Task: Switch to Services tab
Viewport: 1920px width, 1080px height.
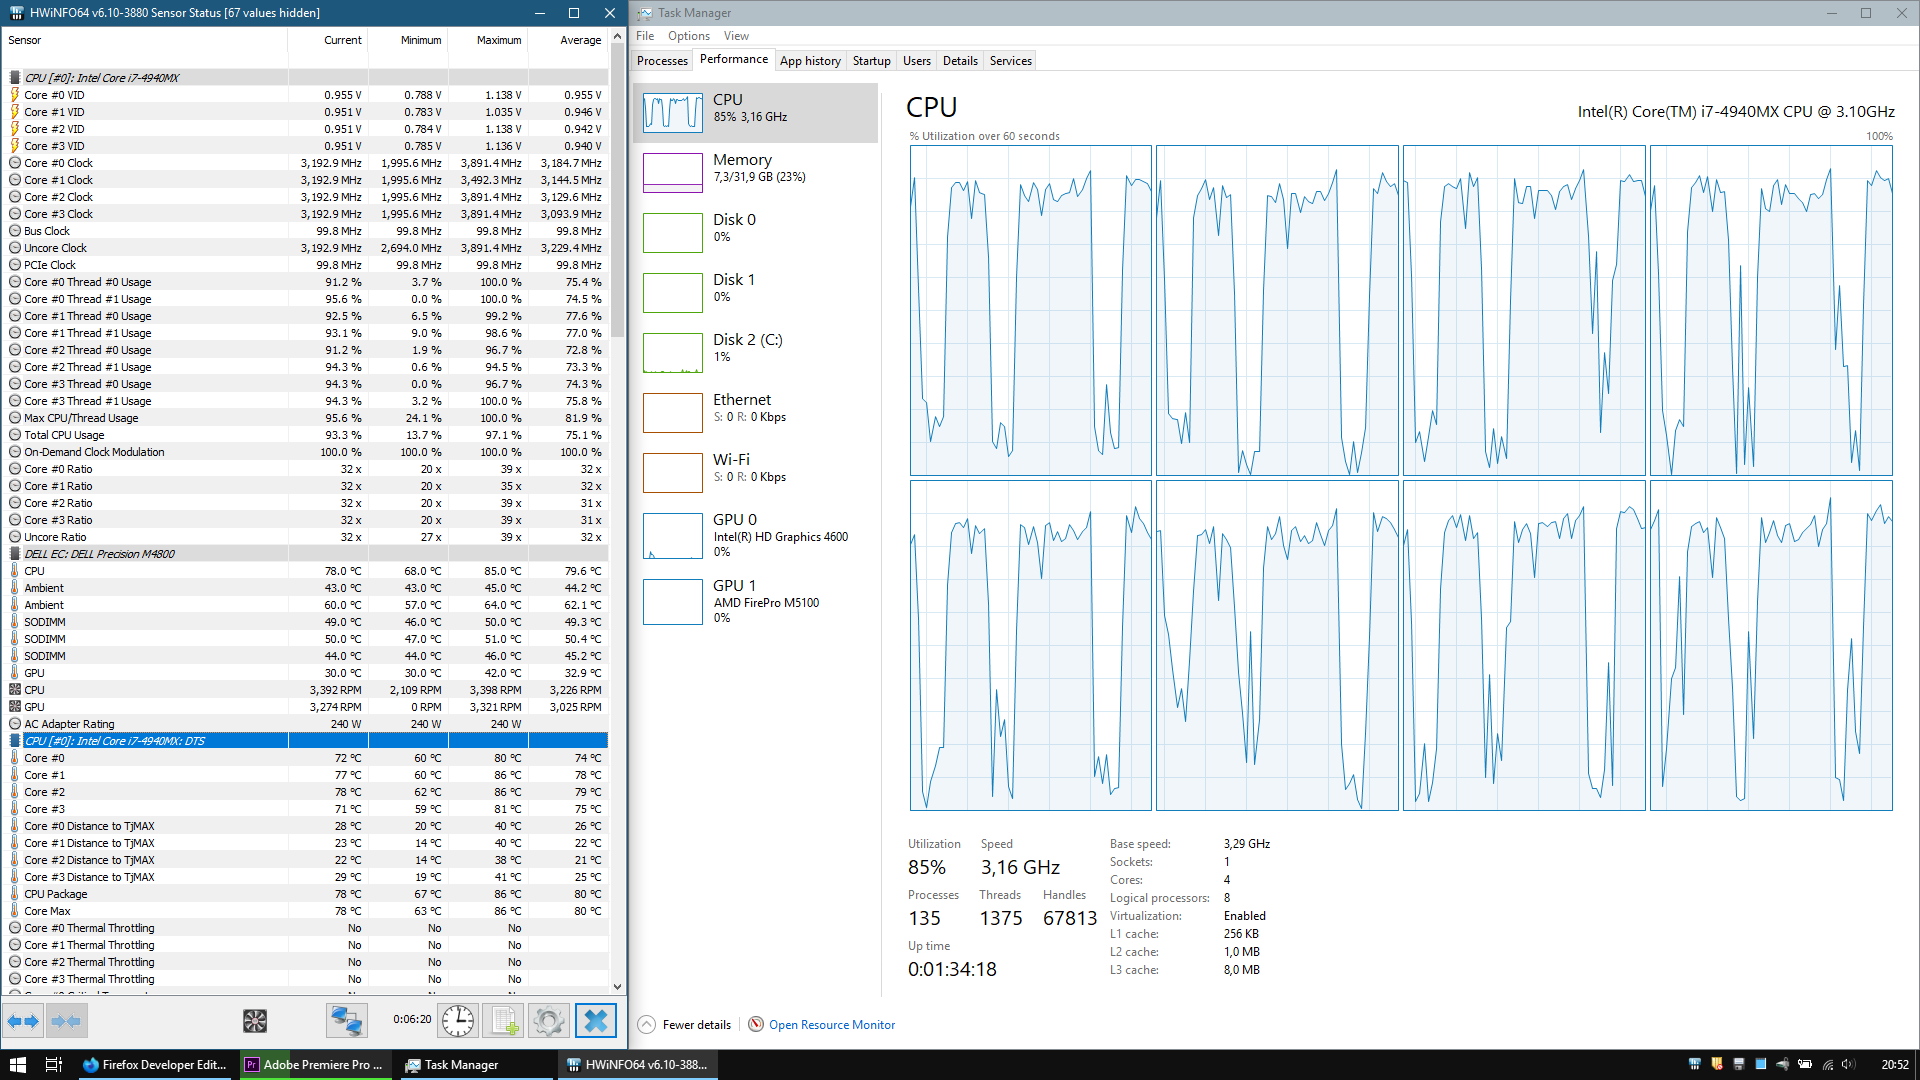Action: 1010,61
